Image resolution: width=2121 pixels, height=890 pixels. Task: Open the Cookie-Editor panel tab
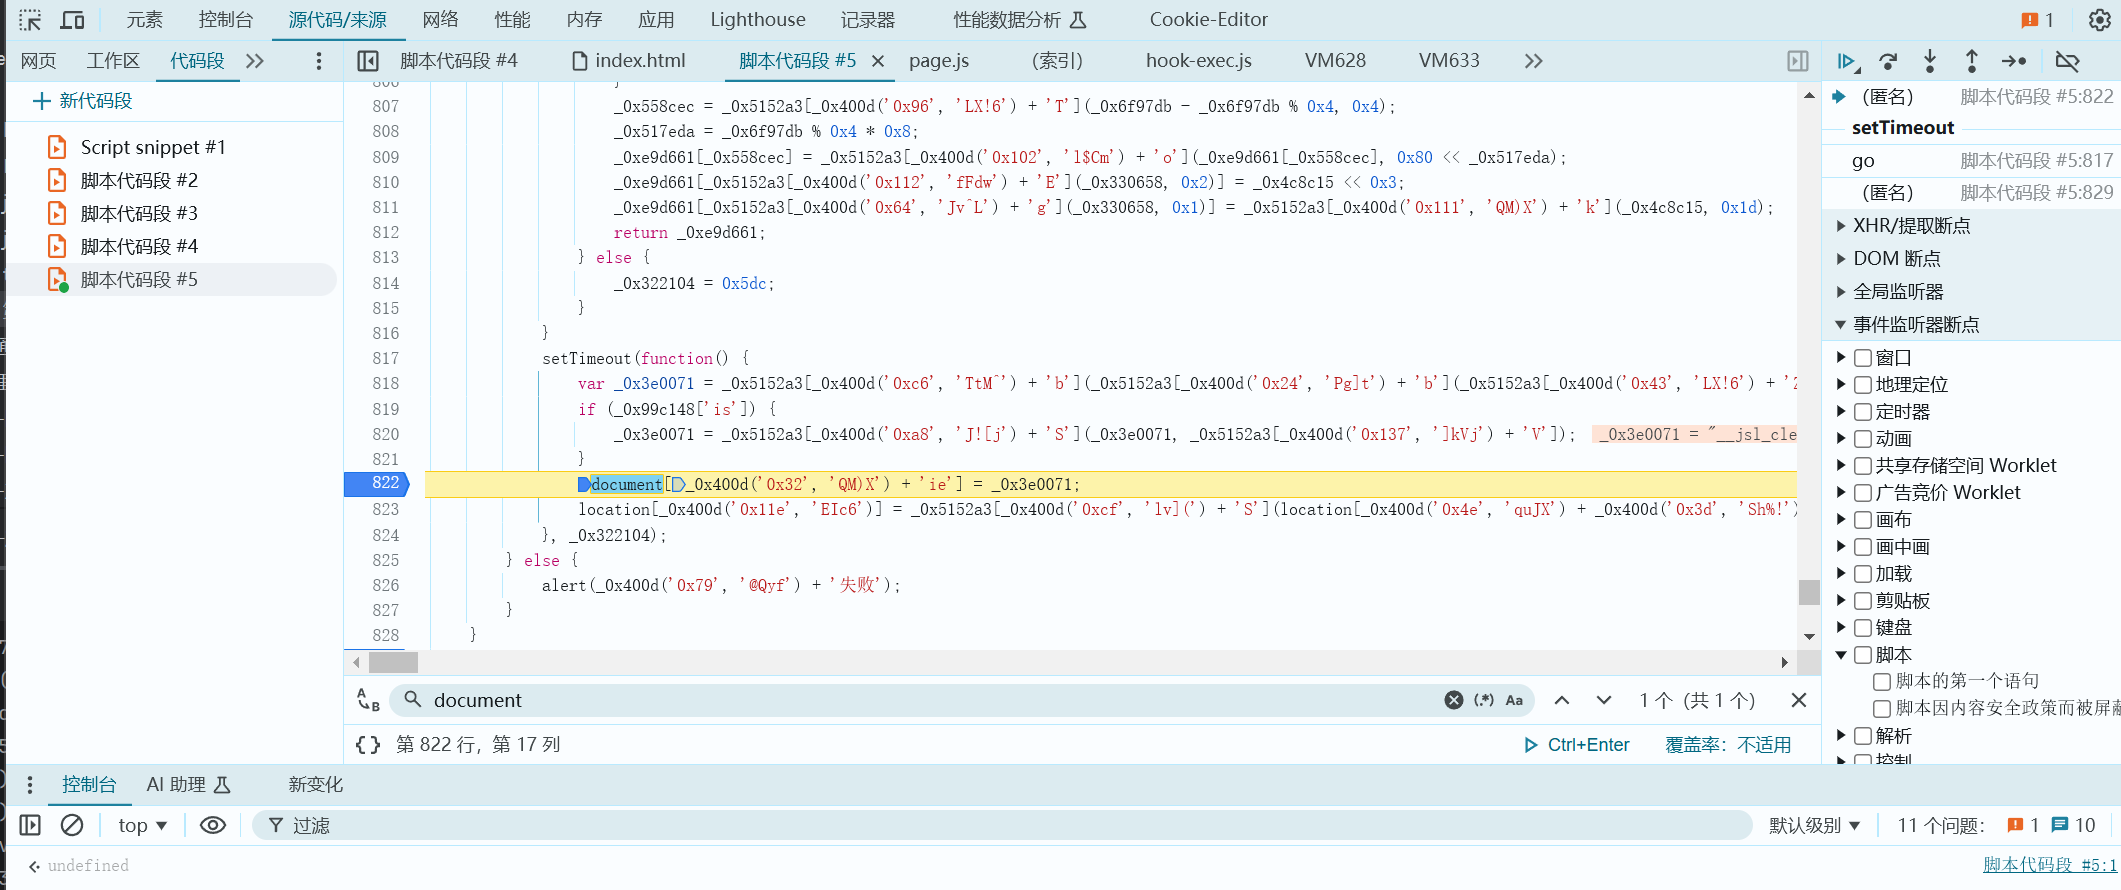[1208, 19]
